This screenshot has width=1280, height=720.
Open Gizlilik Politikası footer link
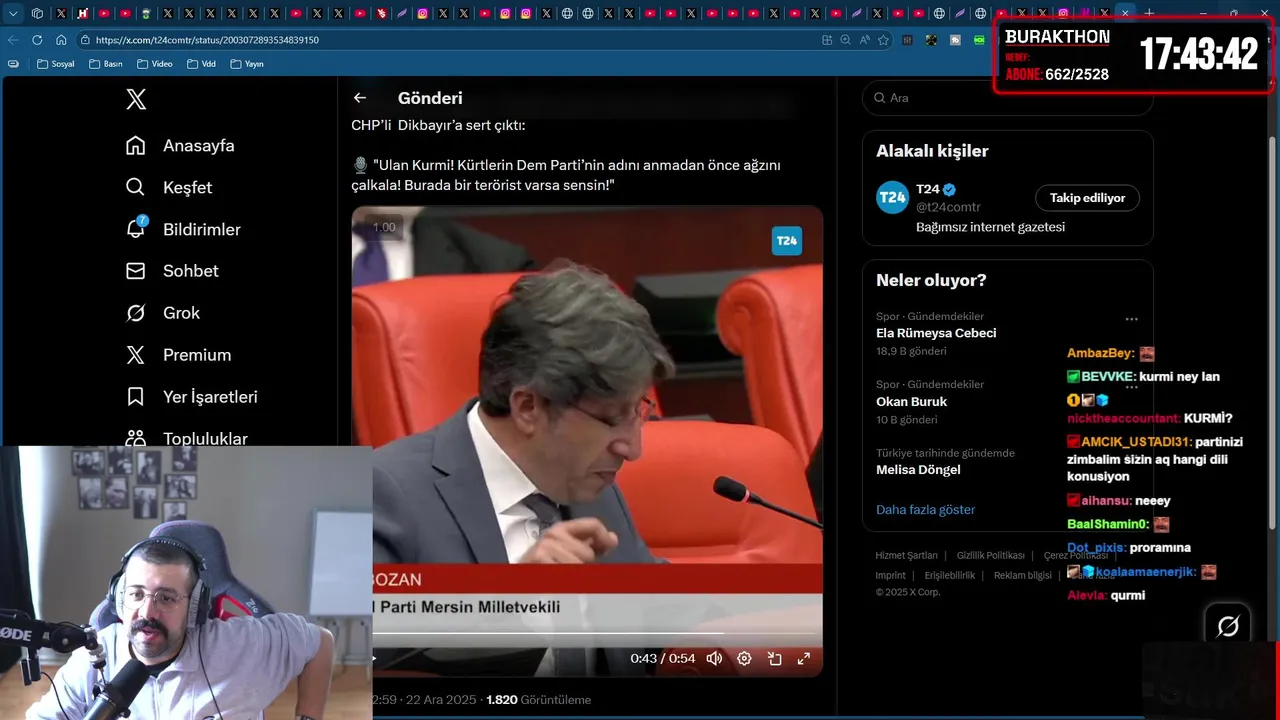click(x=990, y=556)
